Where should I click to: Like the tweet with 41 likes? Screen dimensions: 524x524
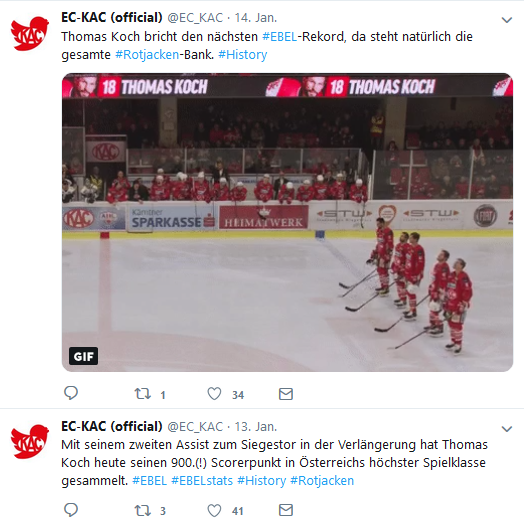[214, 510]
